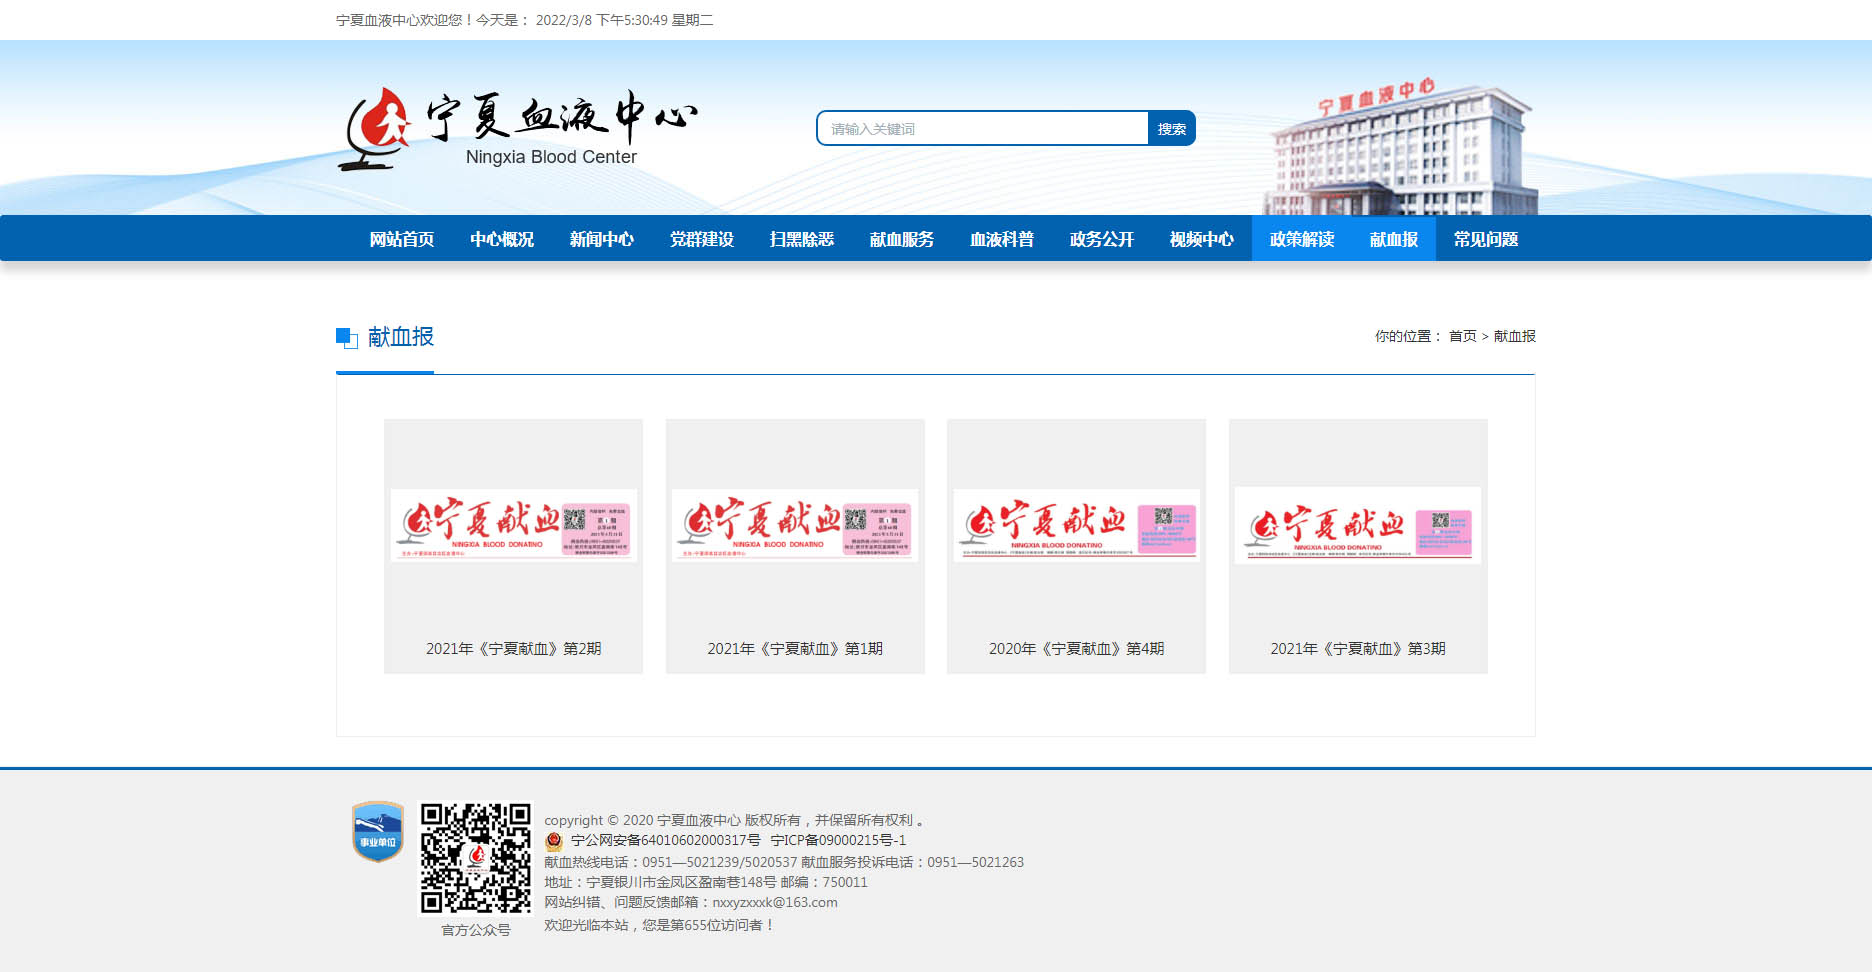Open the 政策解读 navigation tab

[1302, 239]
